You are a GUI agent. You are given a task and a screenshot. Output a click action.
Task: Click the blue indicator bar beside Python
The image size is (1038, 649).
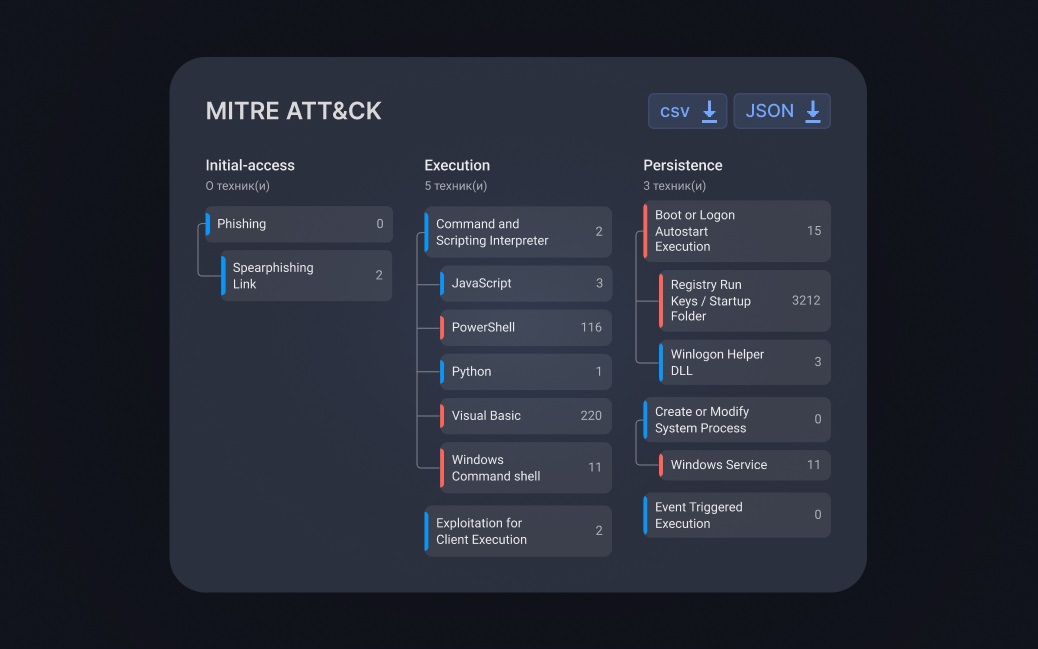point(443,371)
